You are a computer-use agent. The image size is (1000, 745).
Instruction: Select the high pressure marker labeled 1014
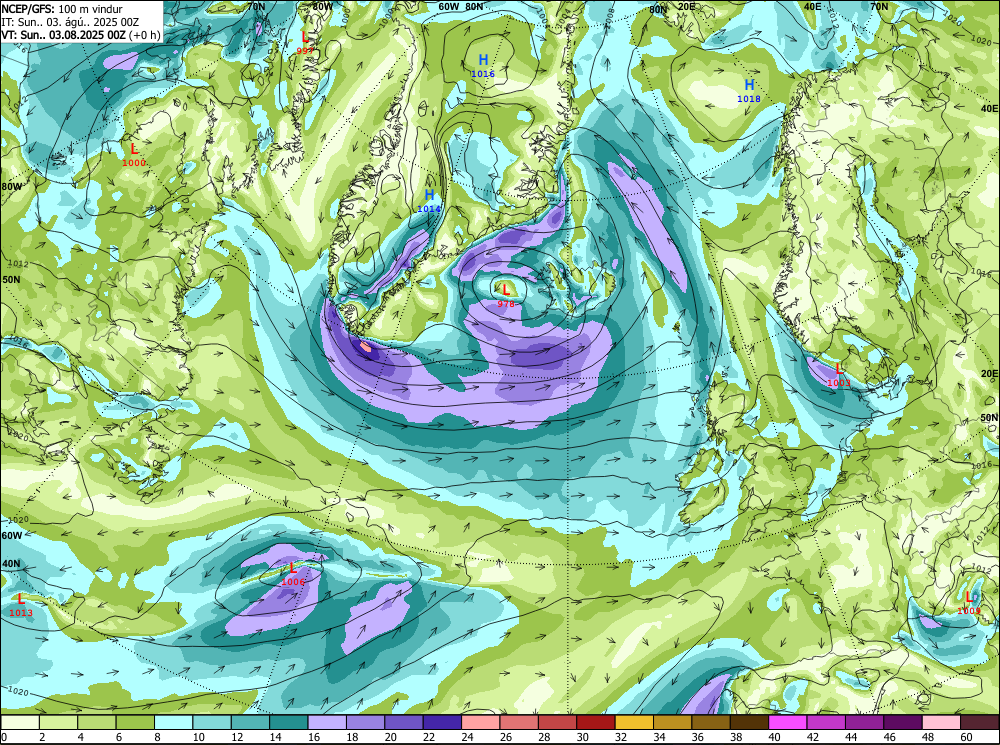pos(429,200)
